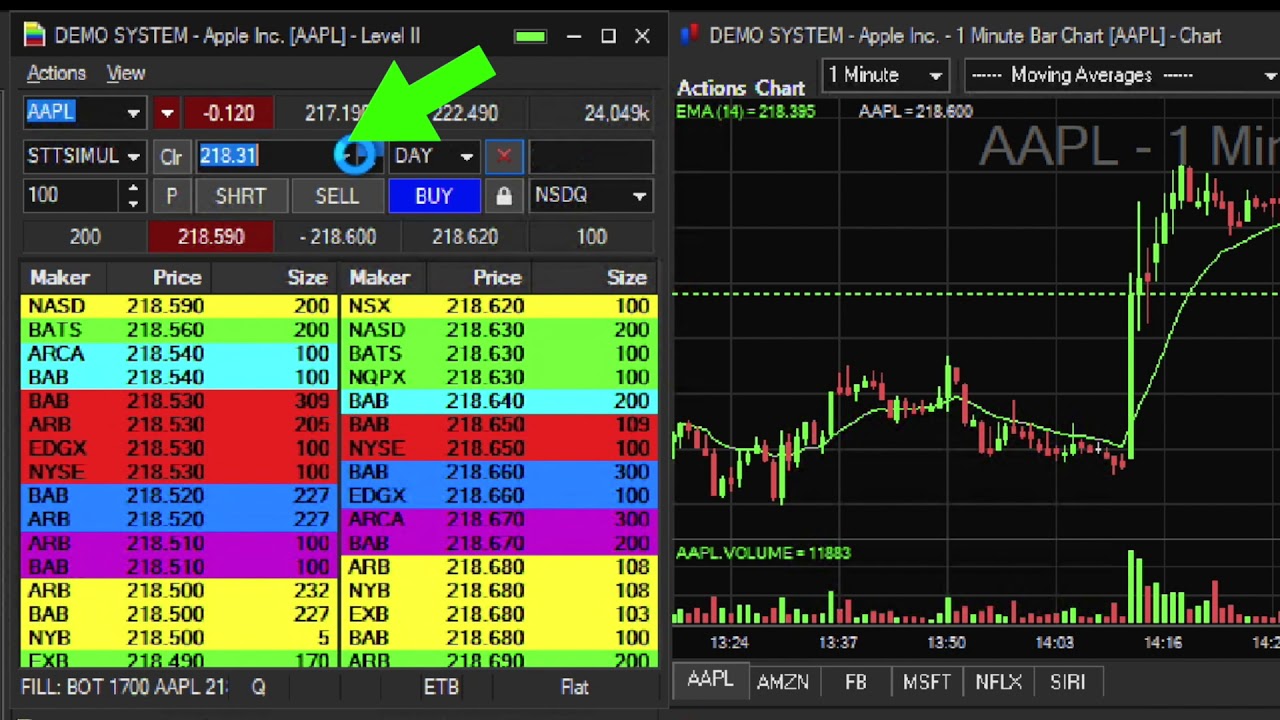Select the NYB 218.500 bid row
The height and width of the screenshot is (720, 1280).
(179, 638)
